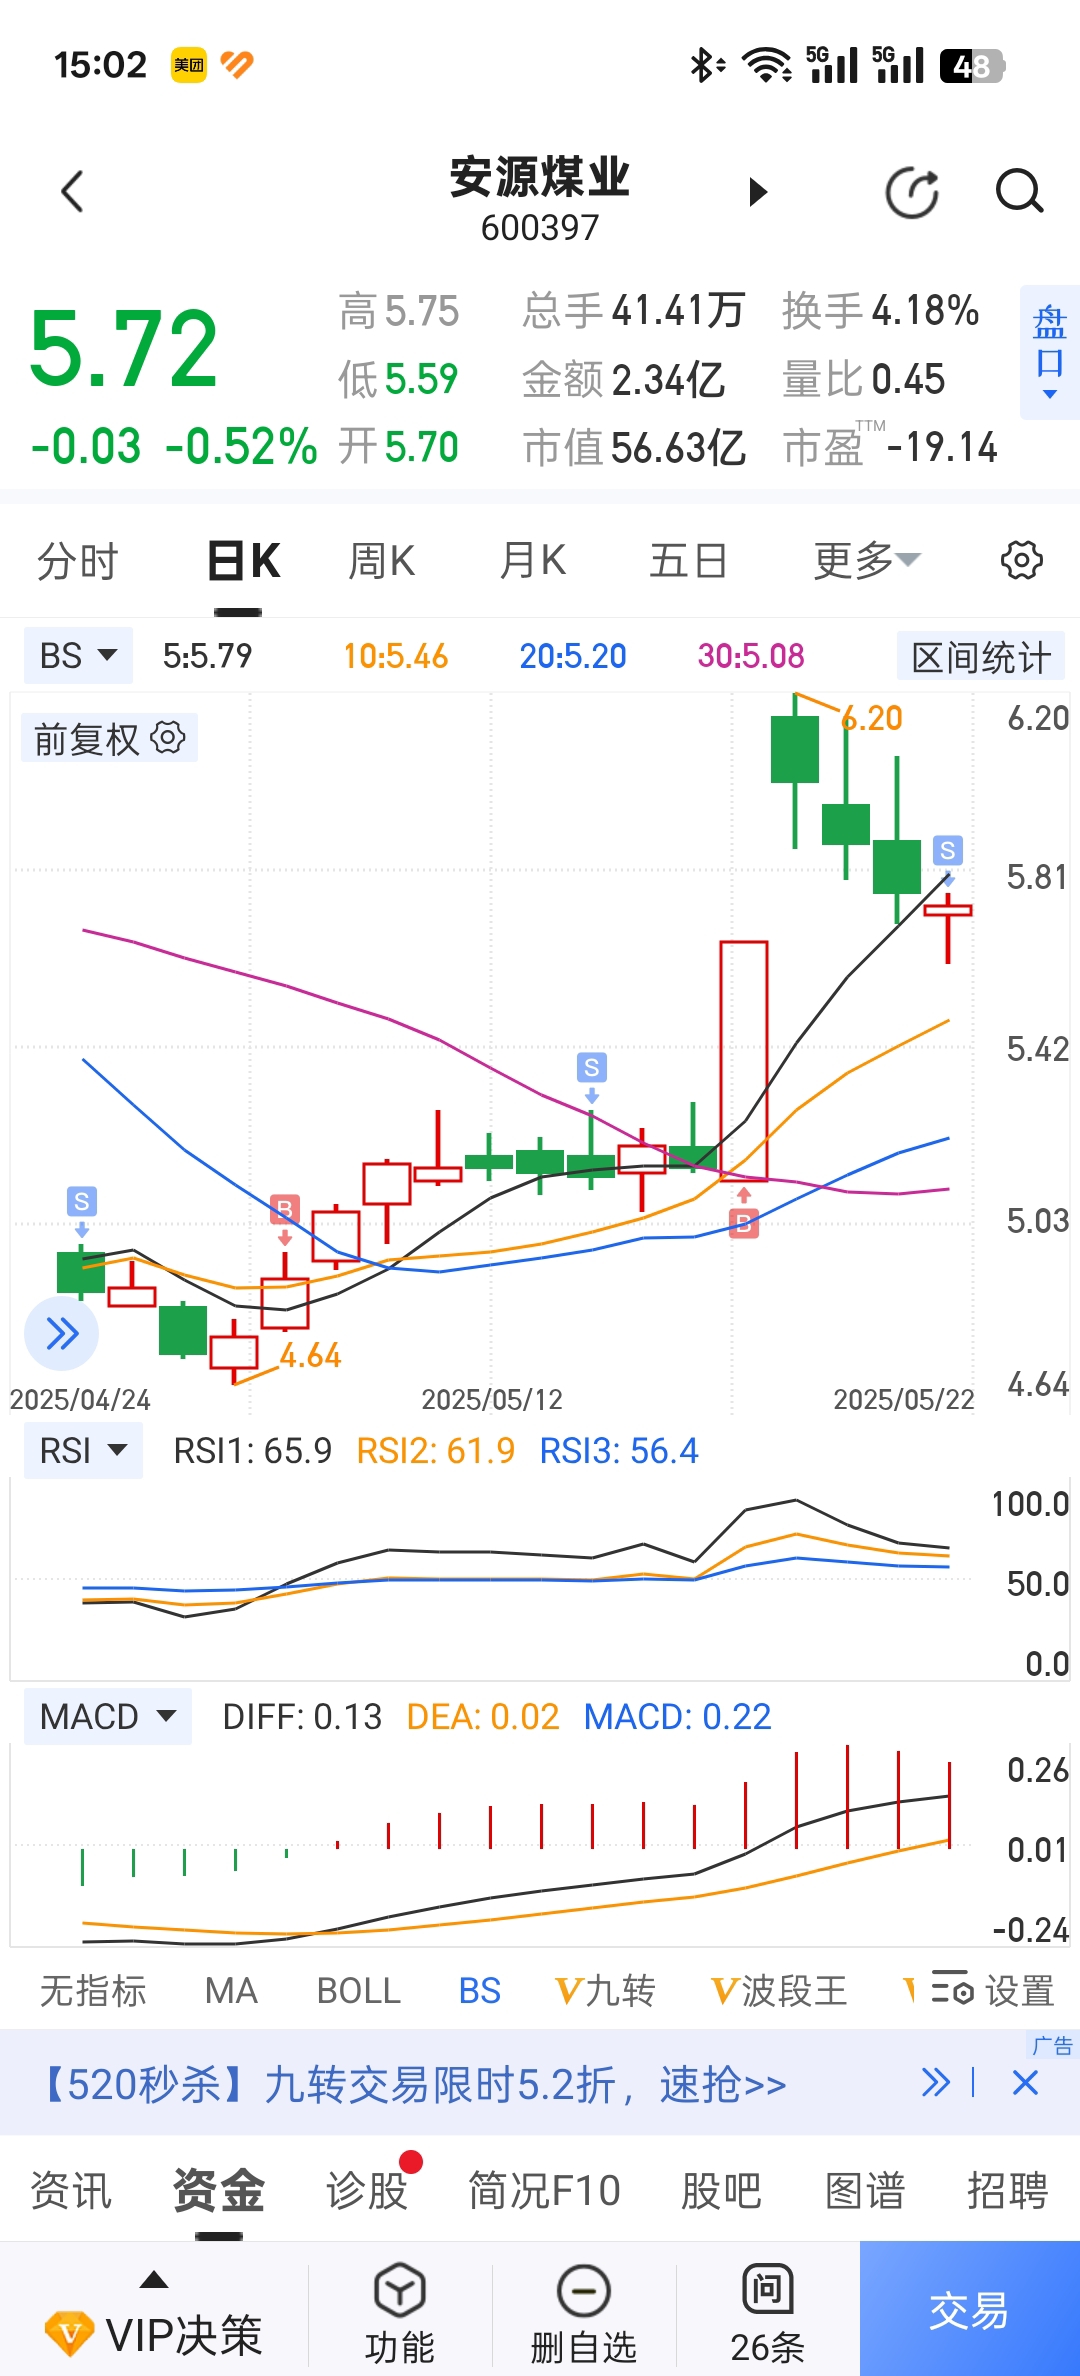The height and width of the screenshot is (2376, 1080).
Task: Select BS overlay indicator in bottom row
Action: [x=479, y=1990]
